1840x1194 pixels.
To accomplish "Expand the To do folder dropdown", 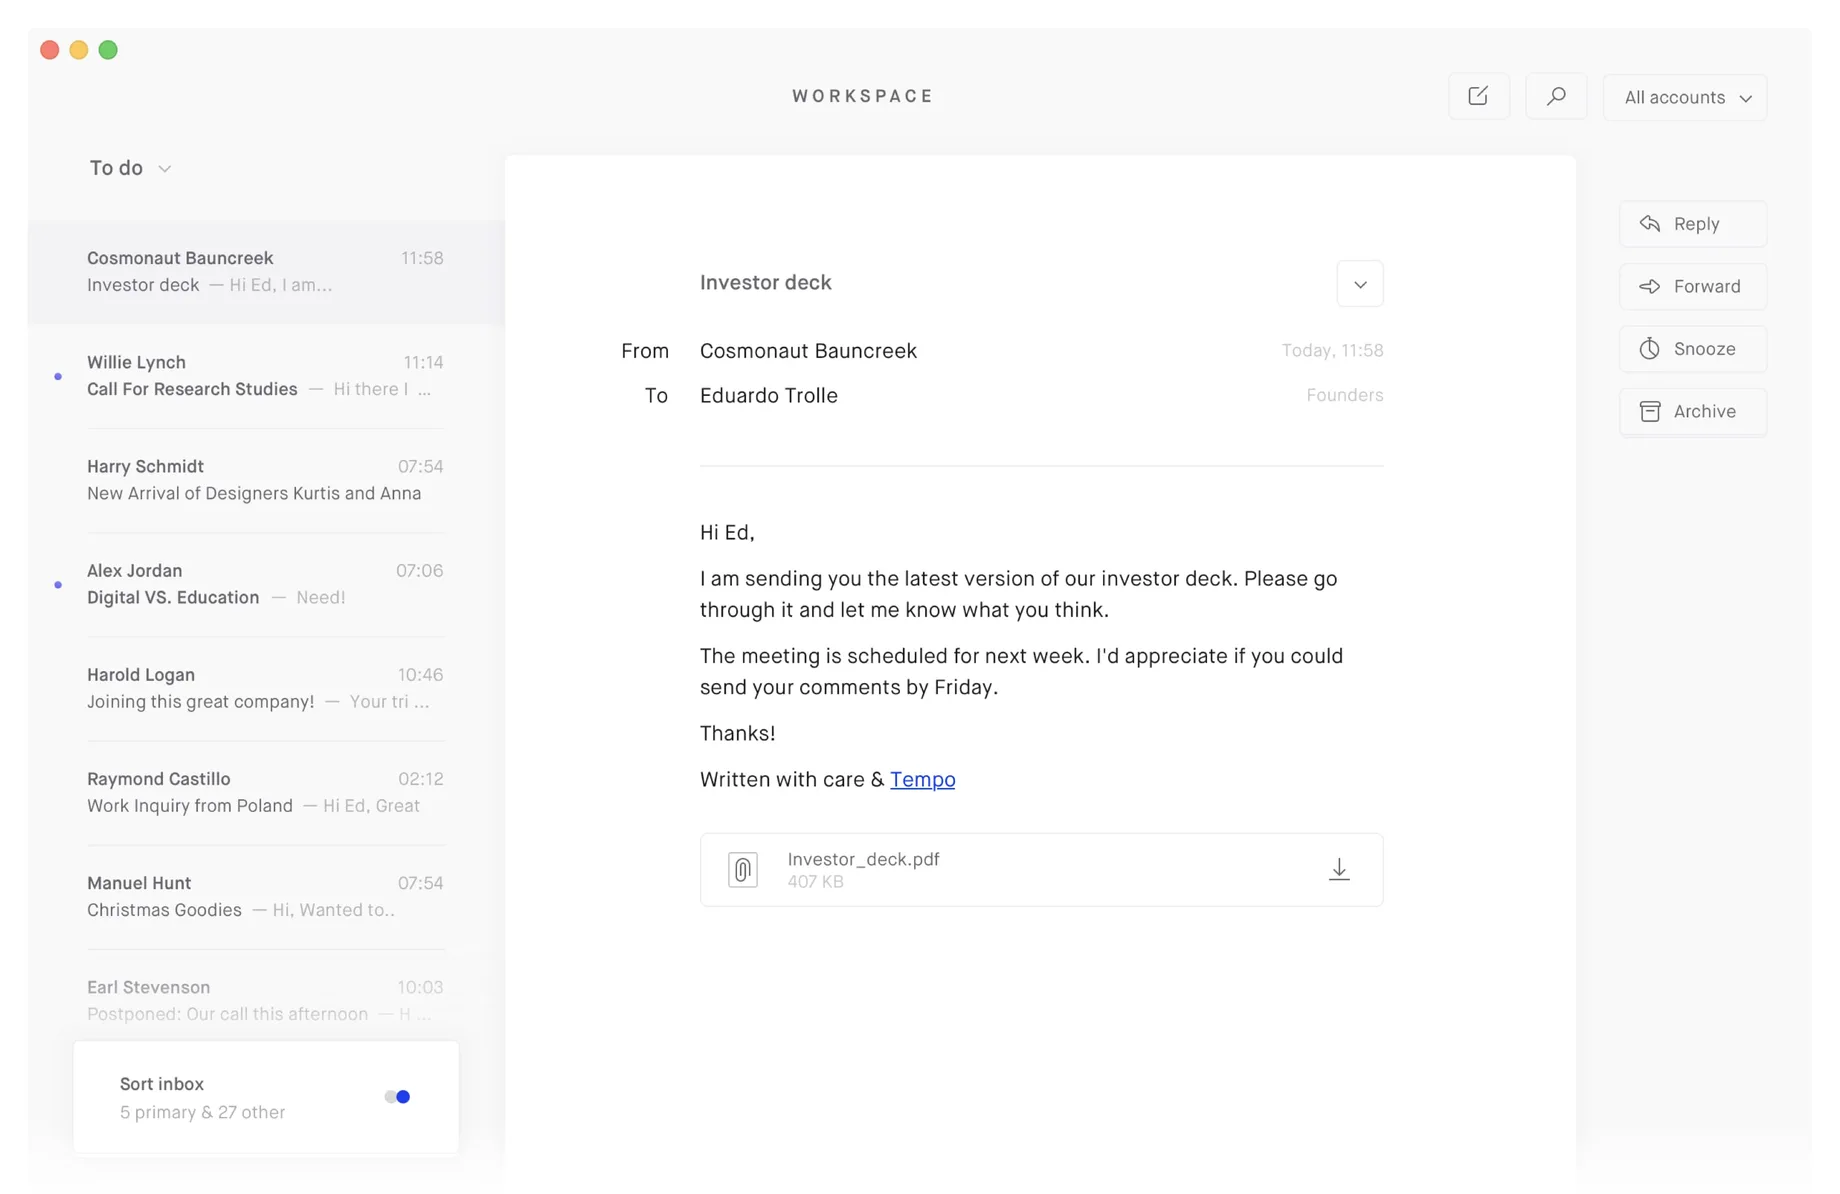I will pos(131,168).
